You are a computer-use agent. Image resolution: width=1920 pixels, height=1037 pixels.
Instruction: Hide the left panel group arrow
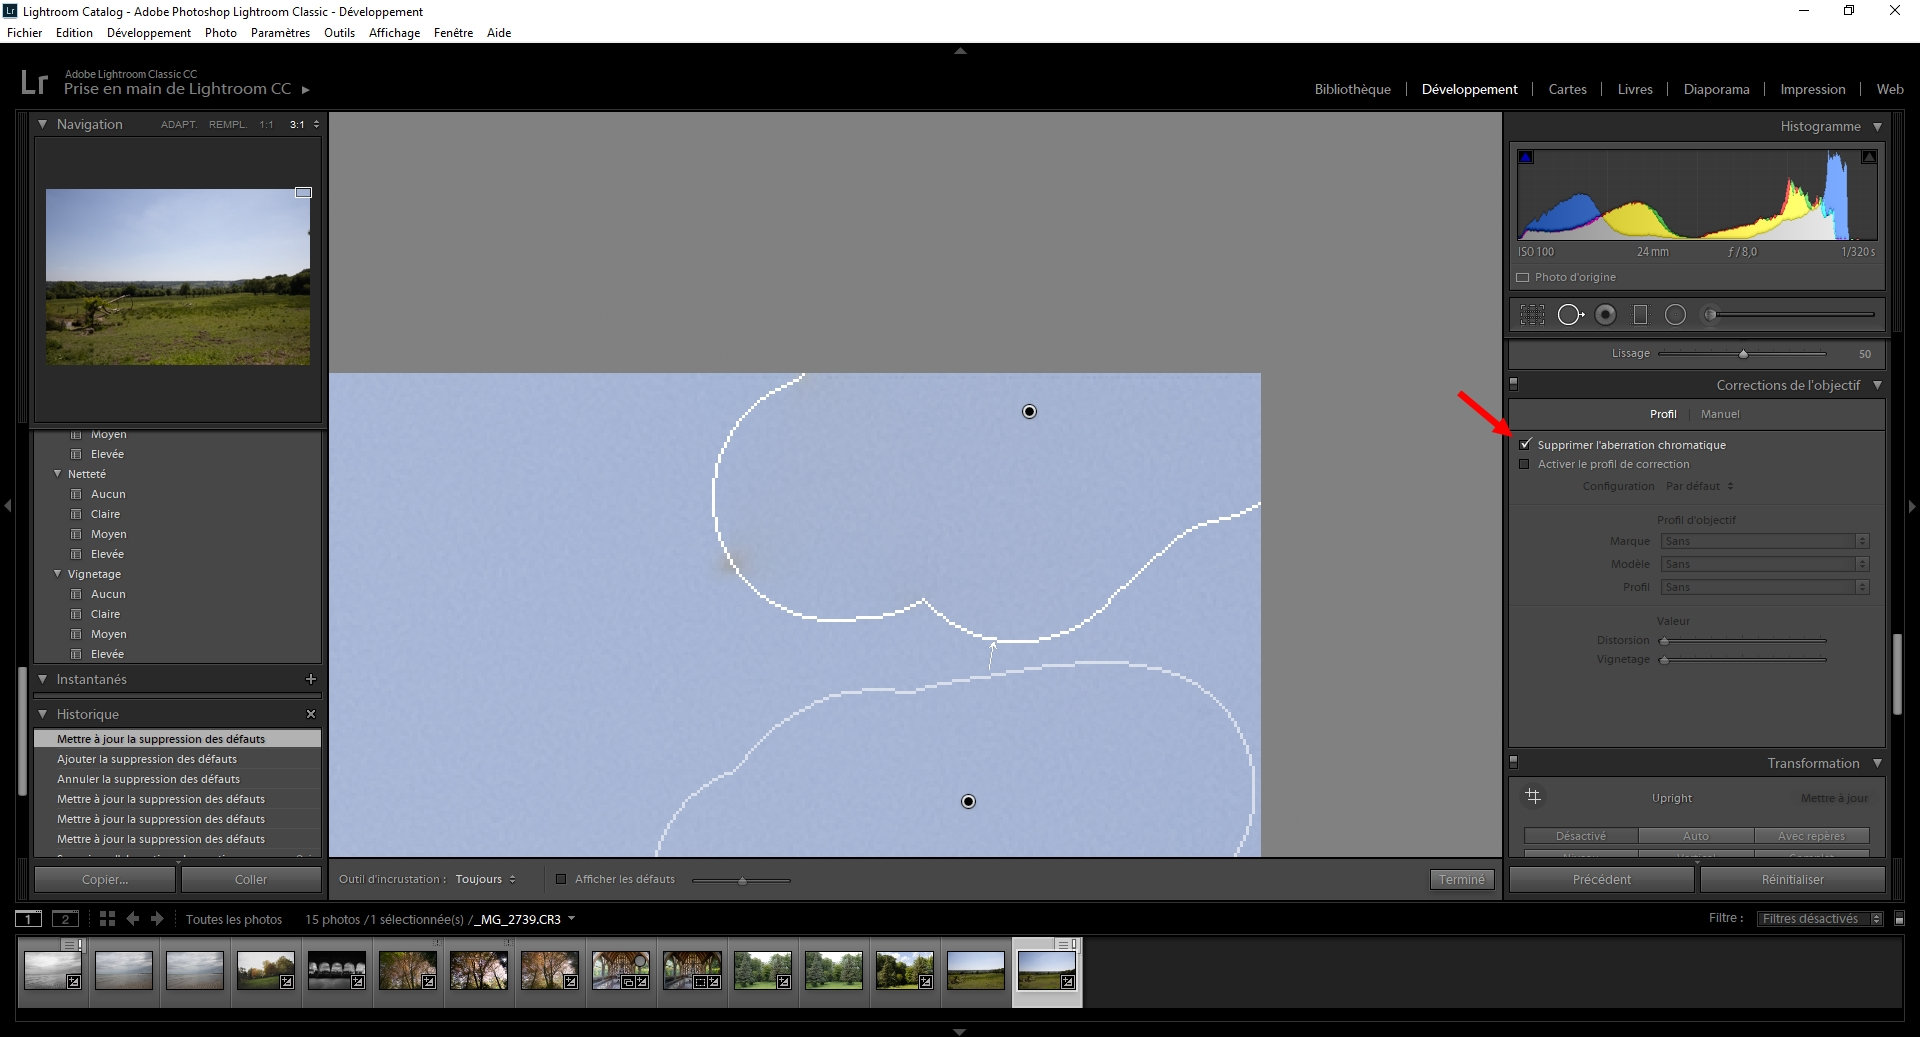pos(8,506)
